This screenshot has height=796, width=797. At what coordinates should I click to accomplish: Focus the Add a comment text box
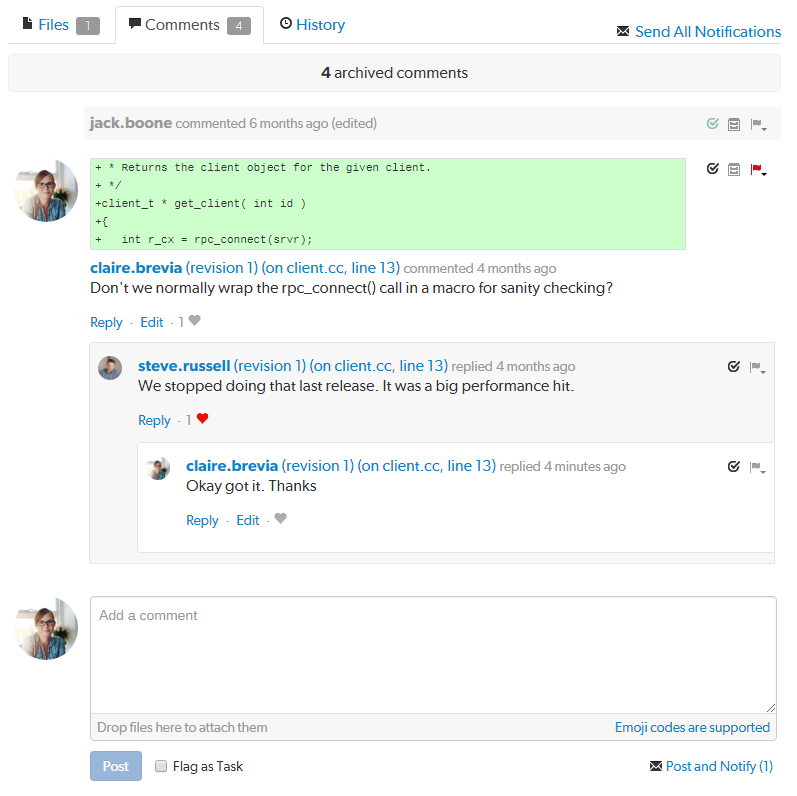[433, 655]
